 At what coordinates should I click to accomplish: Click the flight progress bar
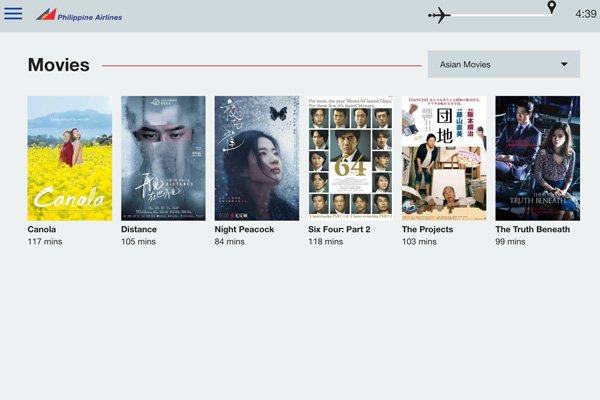[x=501, y=15]
